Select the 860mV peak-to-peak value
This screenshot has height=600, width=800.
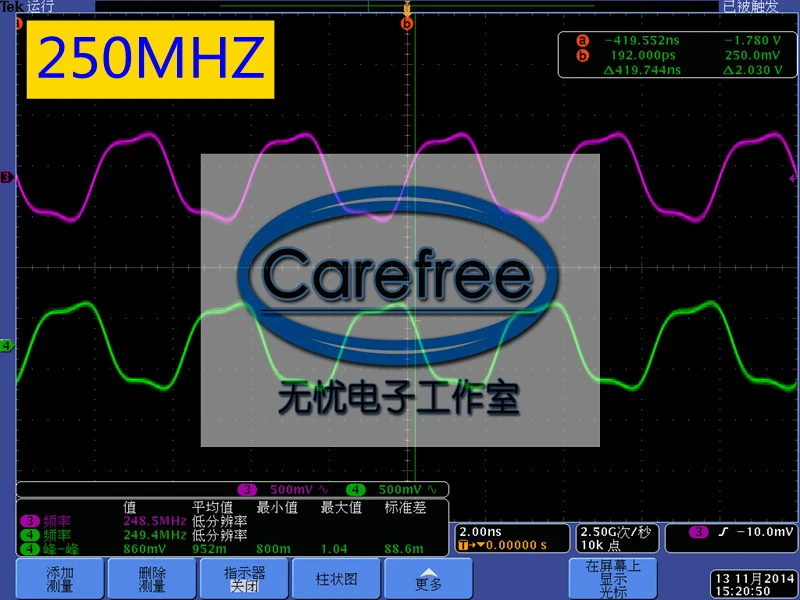click(144, 549)
